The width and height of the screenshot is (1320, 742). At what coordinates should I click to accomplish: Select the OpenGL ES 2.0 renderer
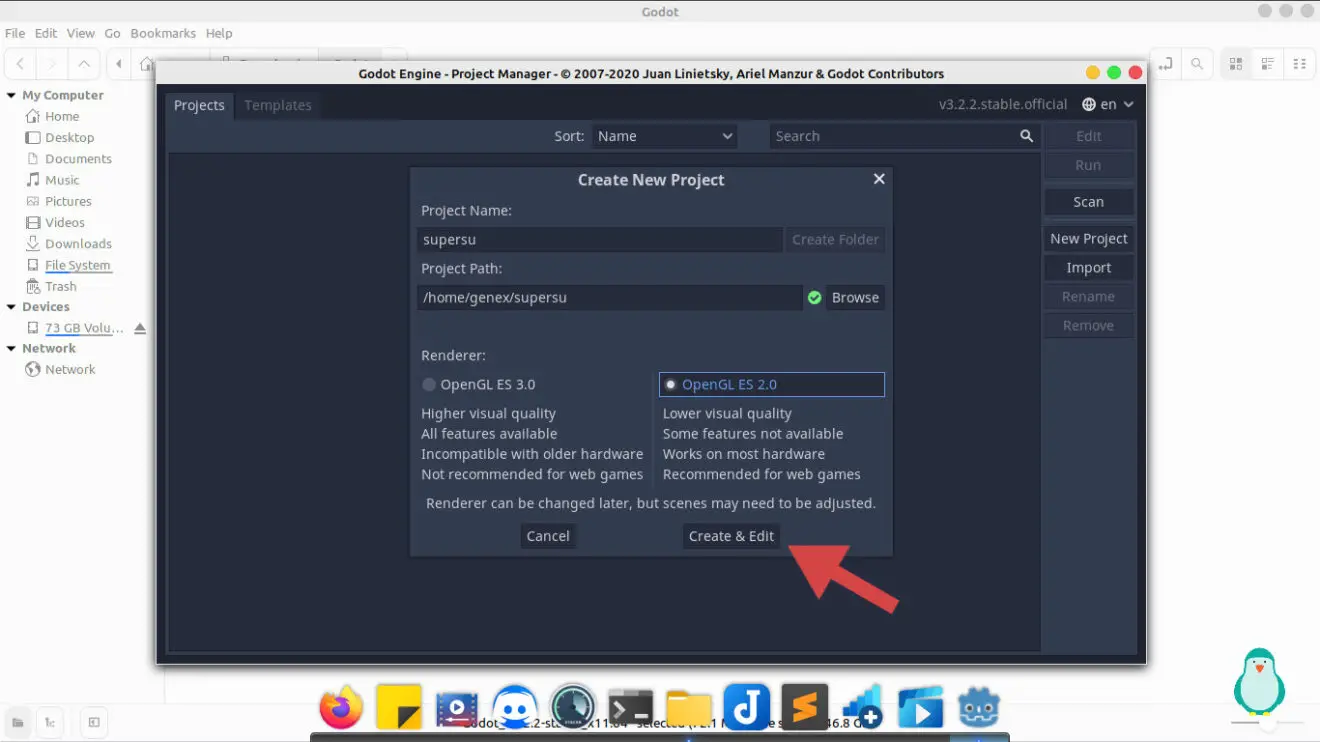click(x=772, y=384)
